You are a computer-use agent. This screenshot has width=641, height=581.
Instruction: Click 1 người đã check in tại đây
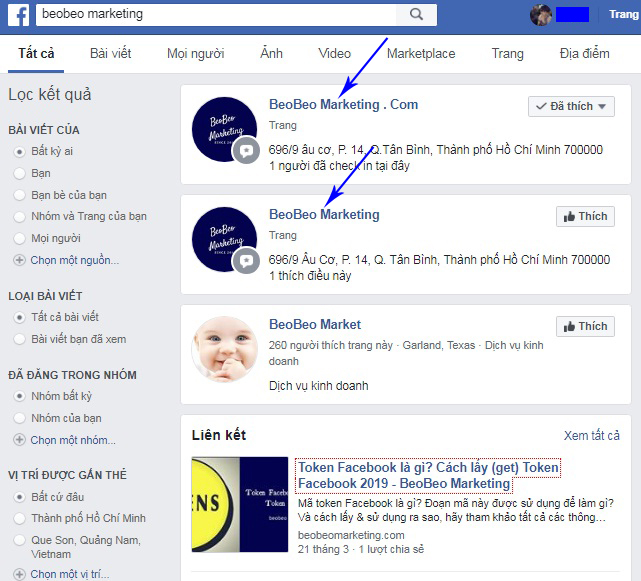coord(339,166)
